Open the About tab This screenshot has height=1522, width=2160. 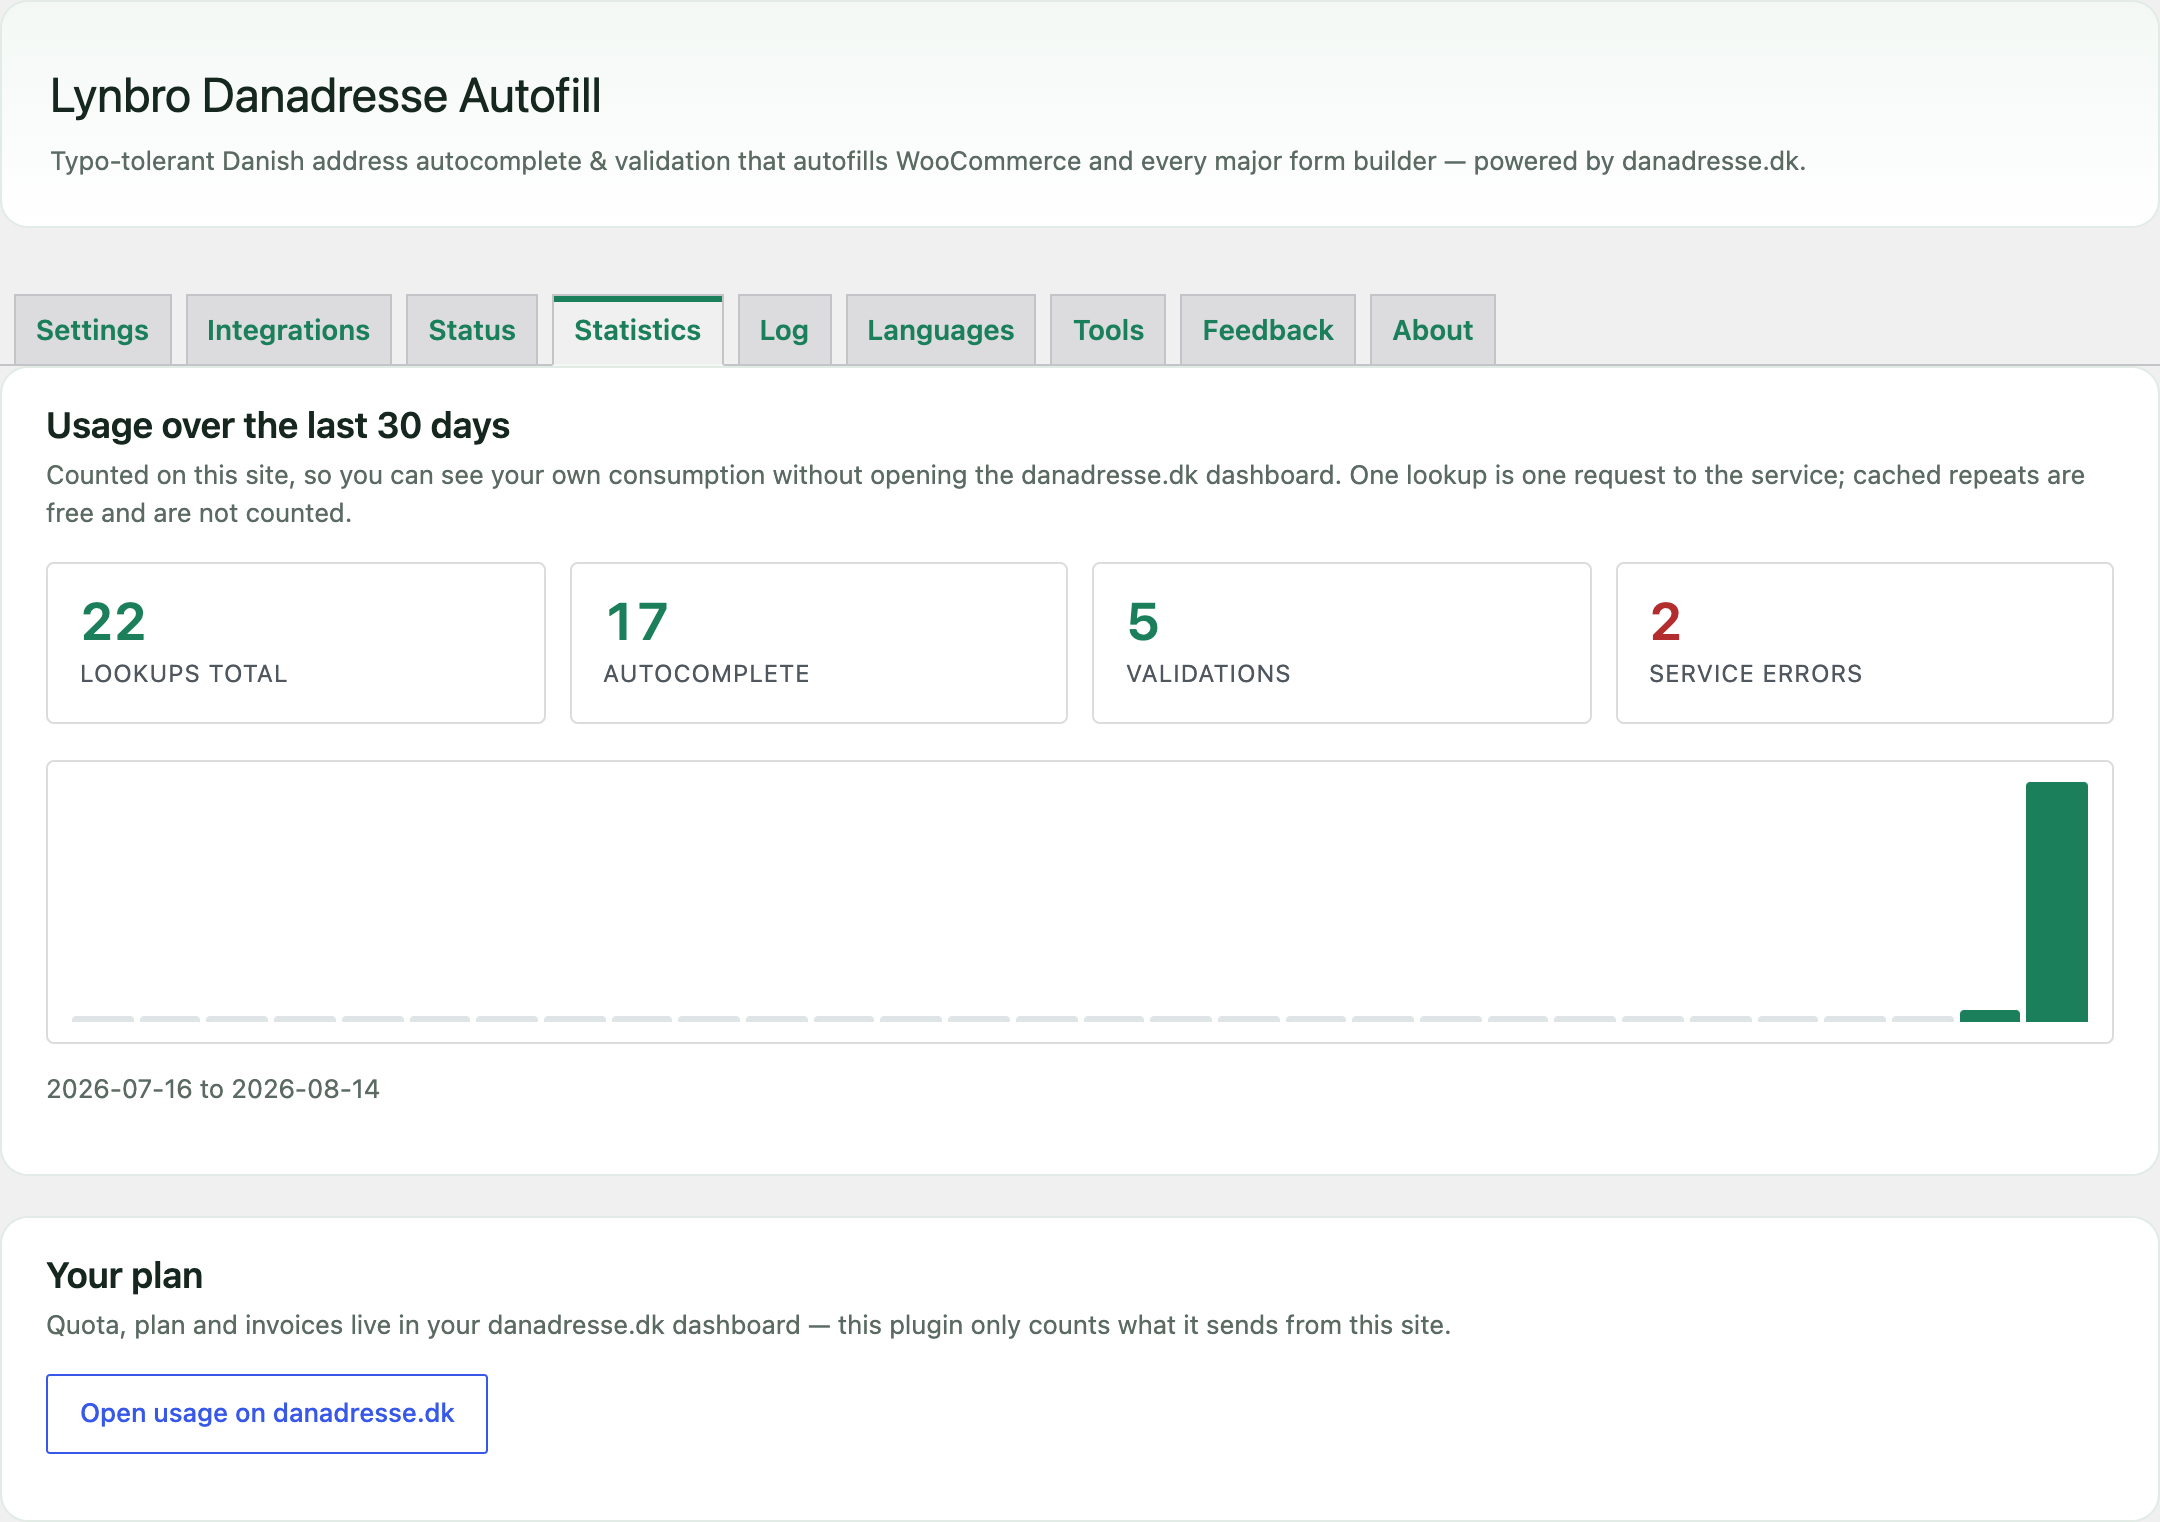pos(1433,330)
